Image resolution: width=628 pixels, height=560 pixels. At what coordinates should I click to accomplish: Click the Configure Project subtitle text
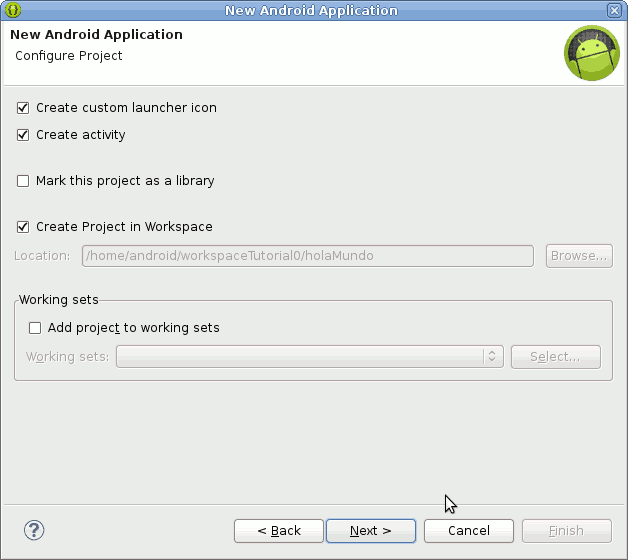69,56
